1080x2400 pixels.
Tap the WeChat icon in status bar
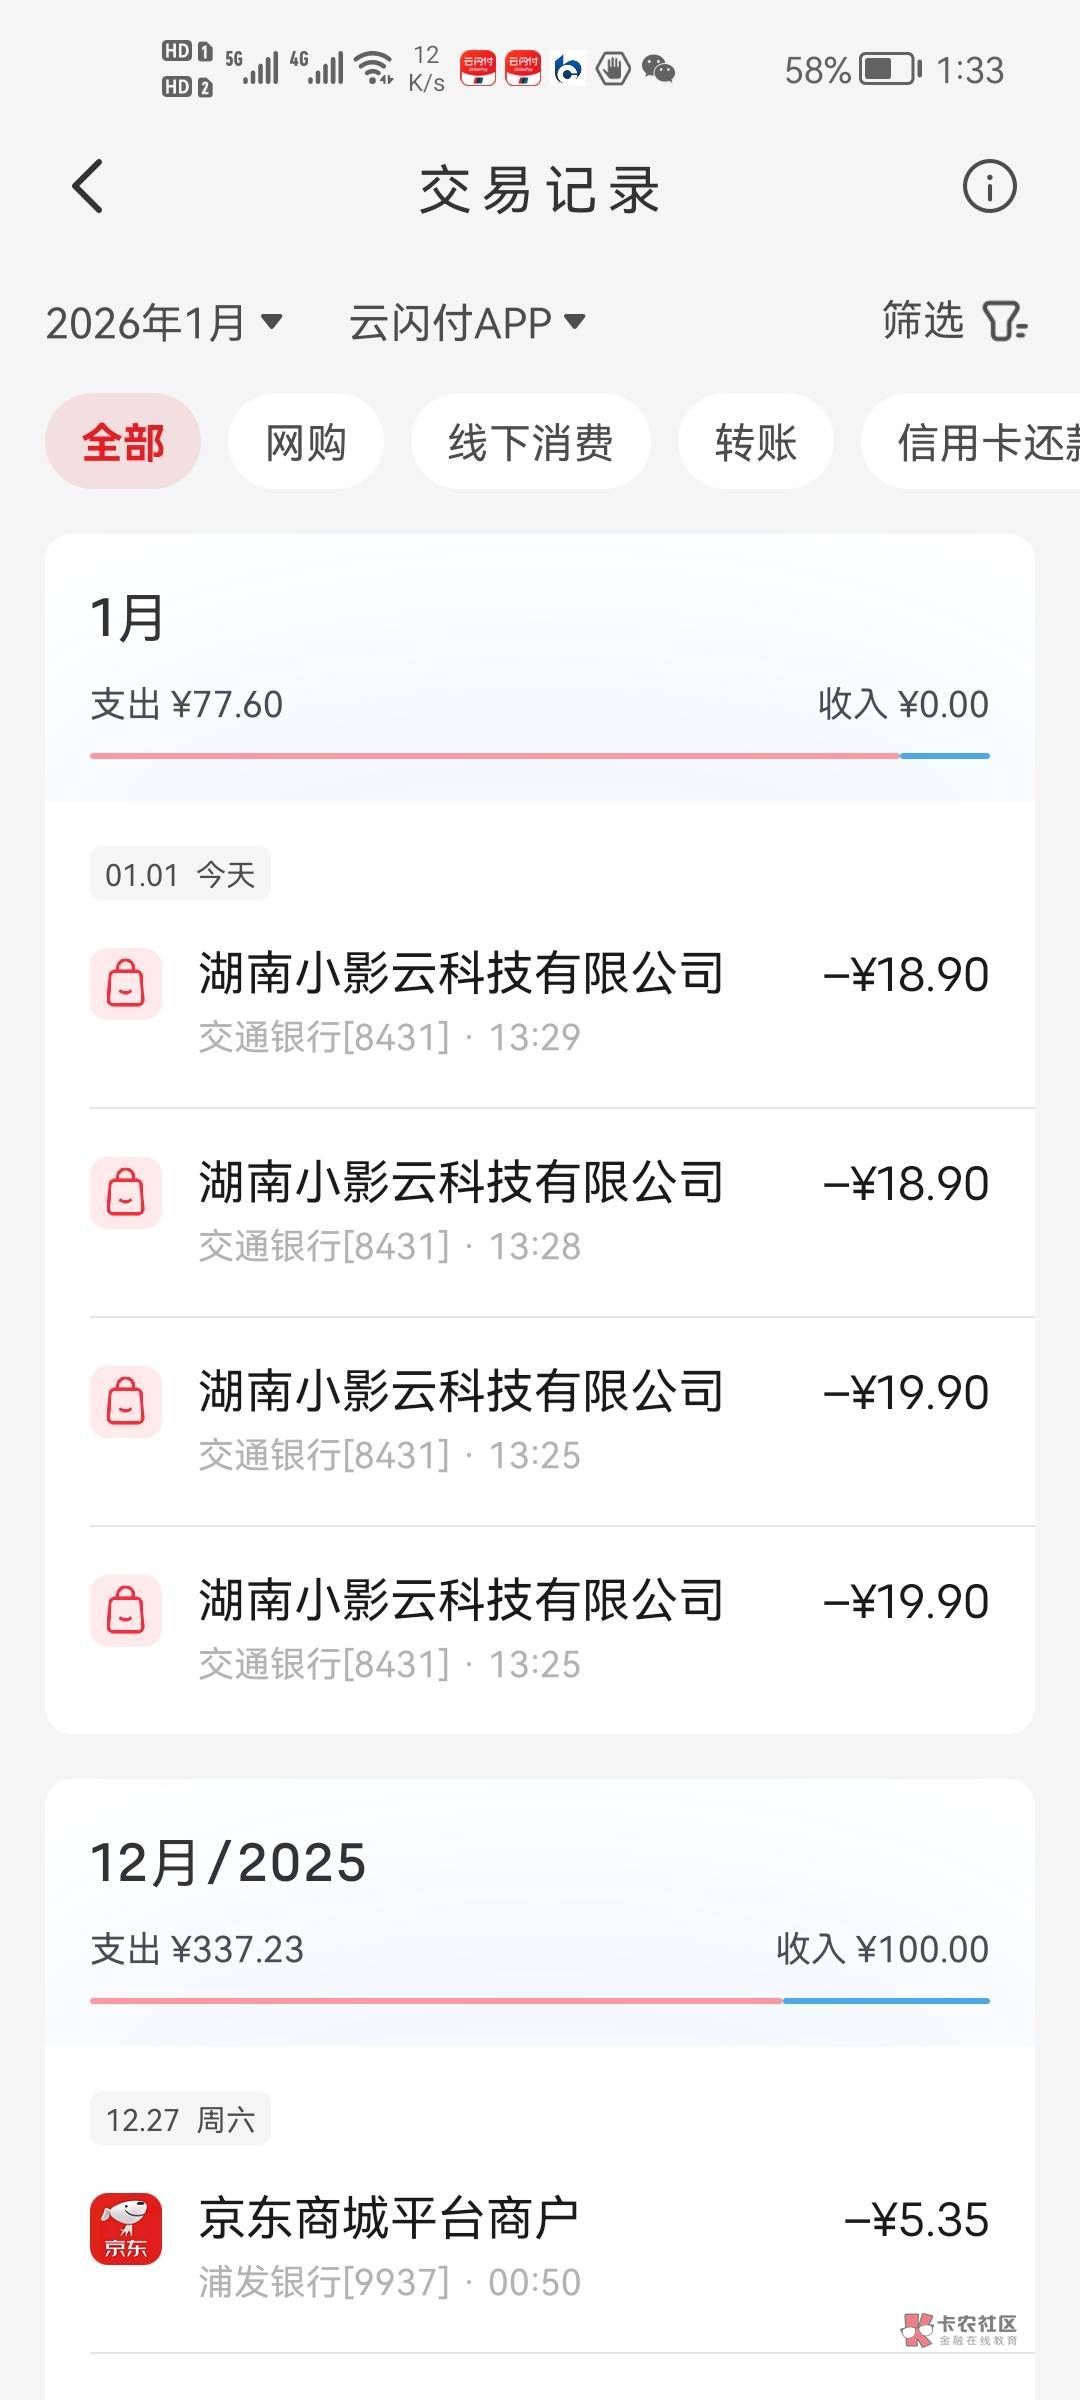(x=658, y=69)
